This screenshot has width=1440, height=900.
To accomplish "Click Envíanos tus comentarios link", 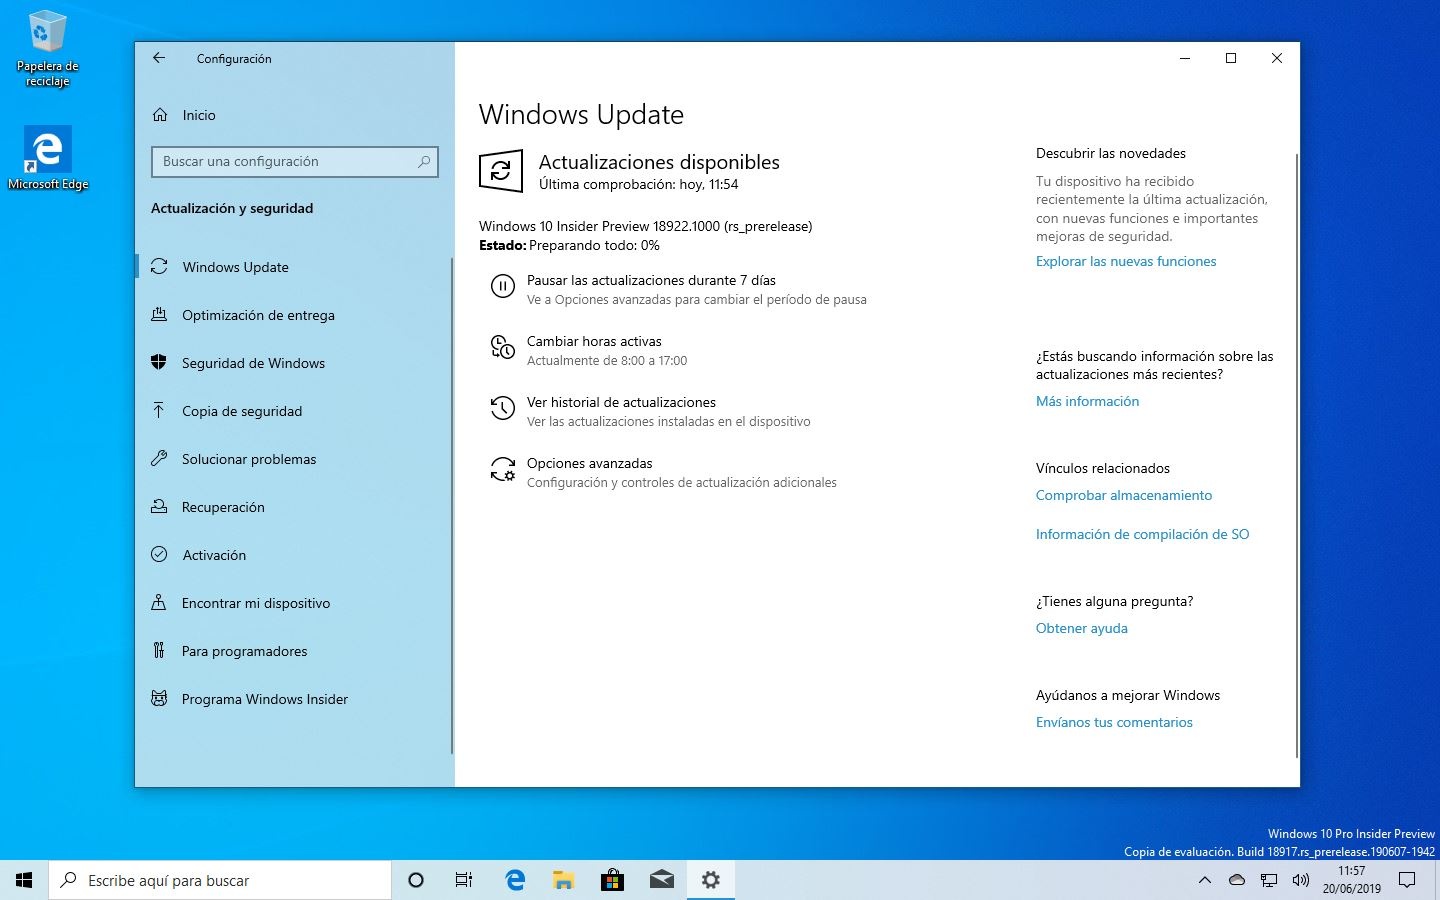I will [x=1114, y=722].
